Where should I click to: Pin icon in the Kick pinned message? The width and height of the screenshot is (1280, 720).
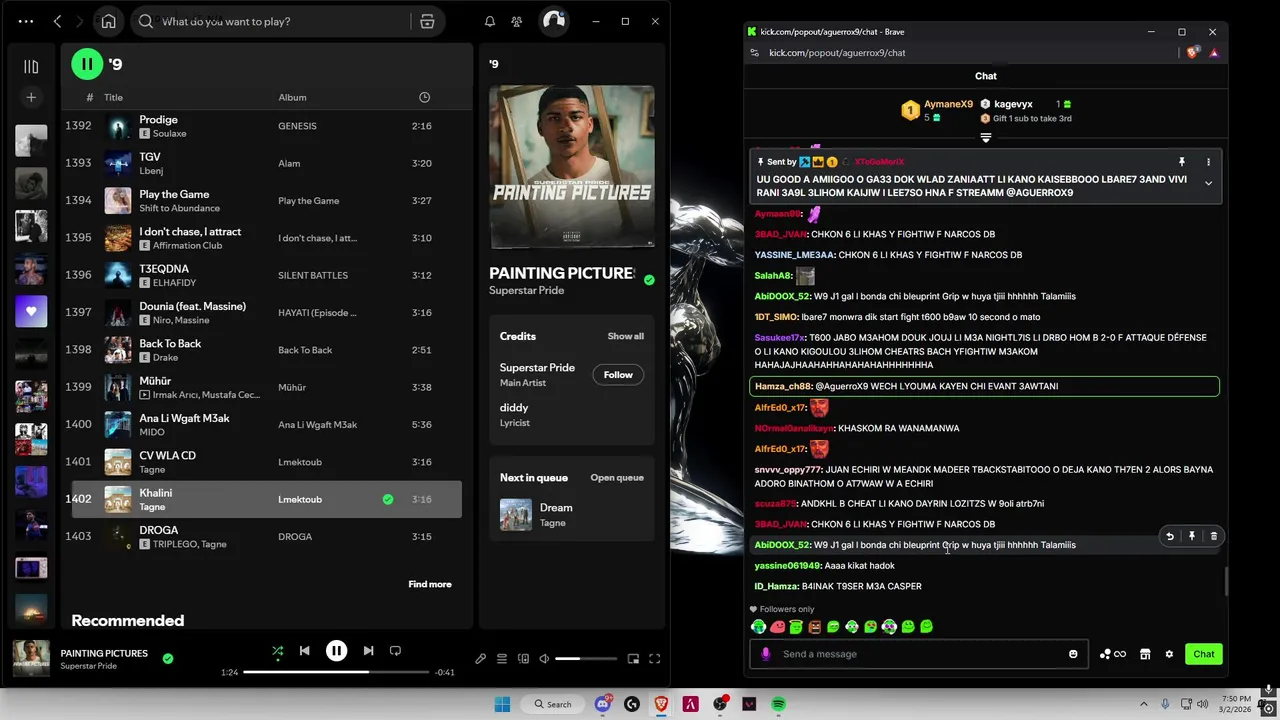click(x=1181, y=162)
